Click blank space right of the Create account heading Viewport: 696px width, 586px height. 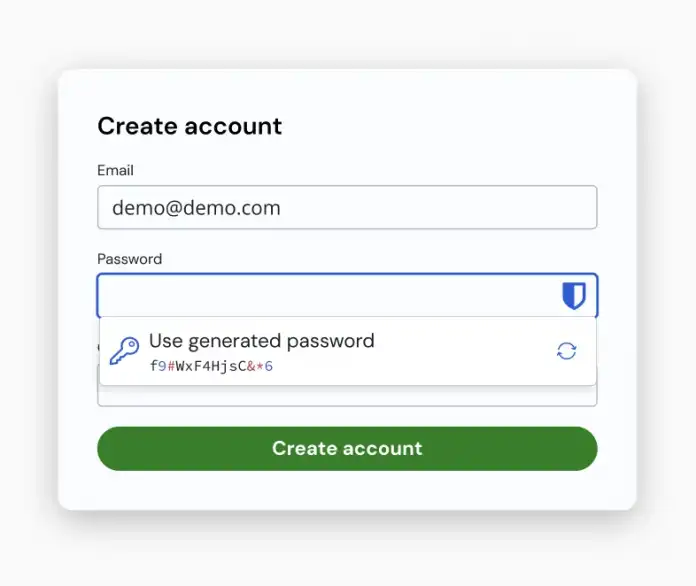[450, 126]
